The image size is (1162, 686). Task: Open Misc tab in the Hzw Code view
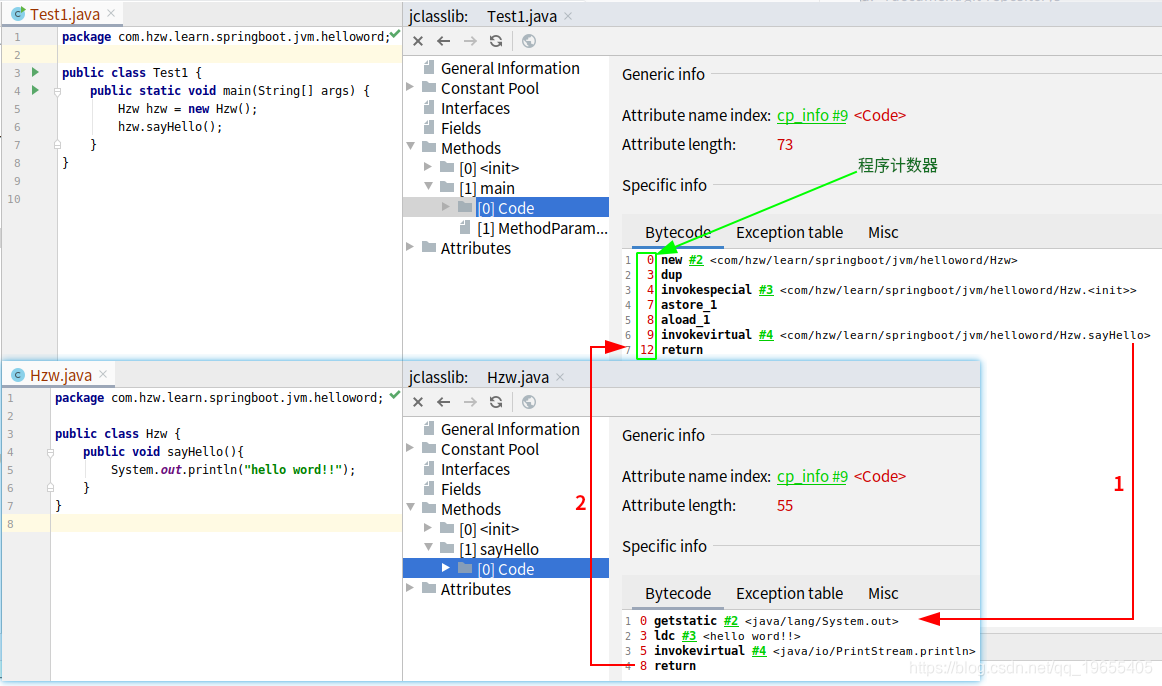coord(883,593)
